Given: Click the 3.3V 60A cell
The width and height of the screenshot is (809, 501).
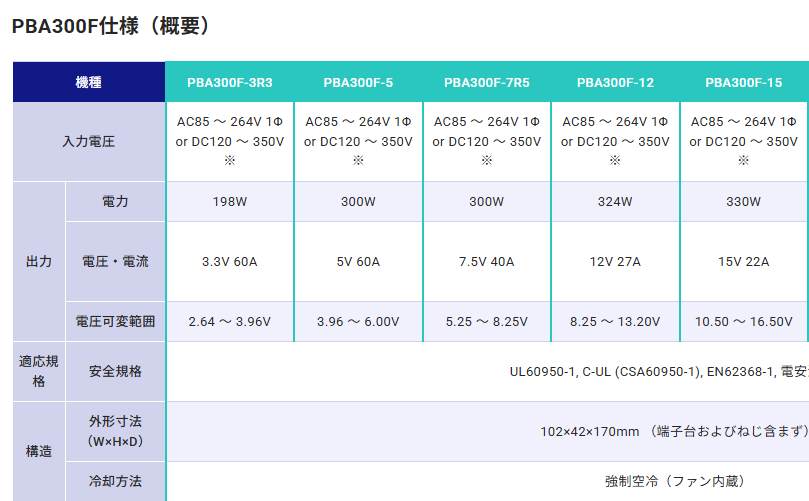Looking at the screenshot, I should click(x=230, y=262).
